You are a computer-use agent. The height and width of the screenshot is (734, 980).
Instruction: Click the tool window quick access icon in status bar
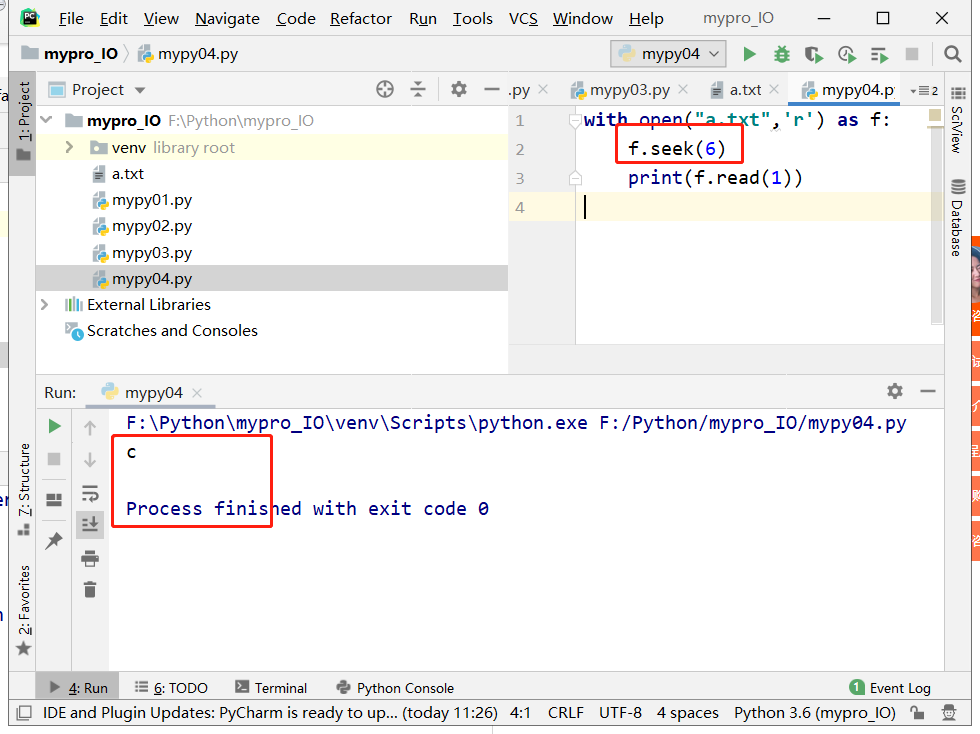[x=25, y=713]
